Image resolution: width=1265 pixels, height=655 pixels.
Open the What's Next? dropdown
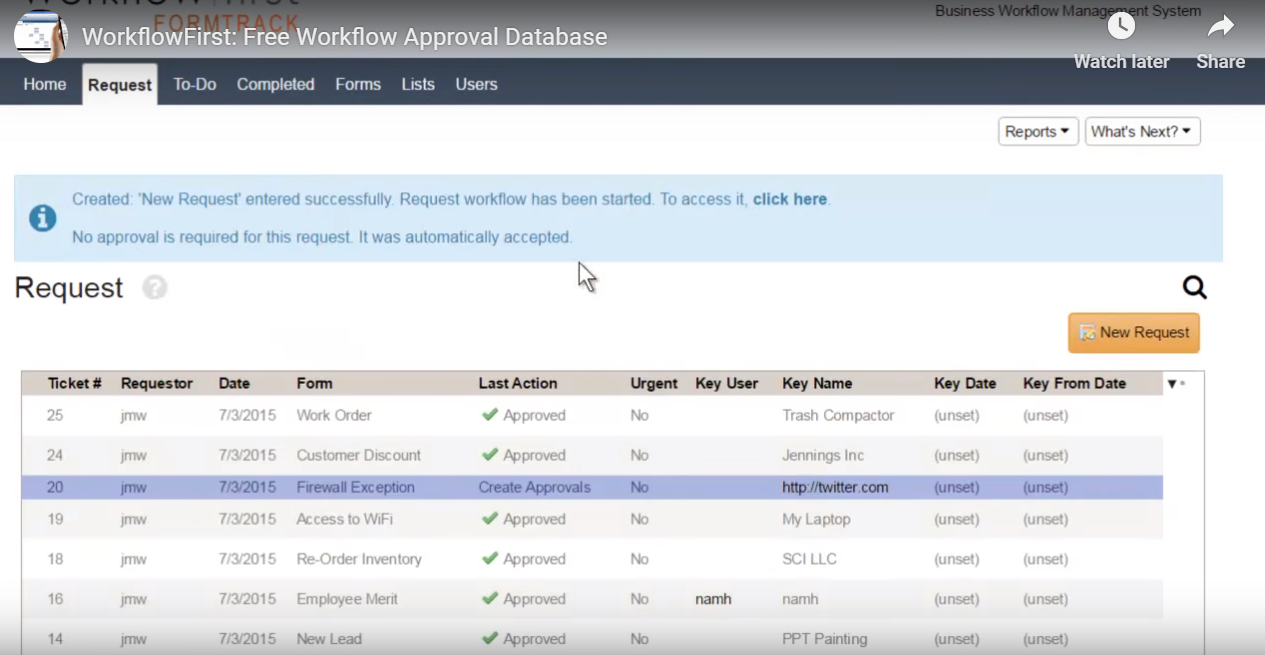pyautogui.click(x=1142, y=131)
